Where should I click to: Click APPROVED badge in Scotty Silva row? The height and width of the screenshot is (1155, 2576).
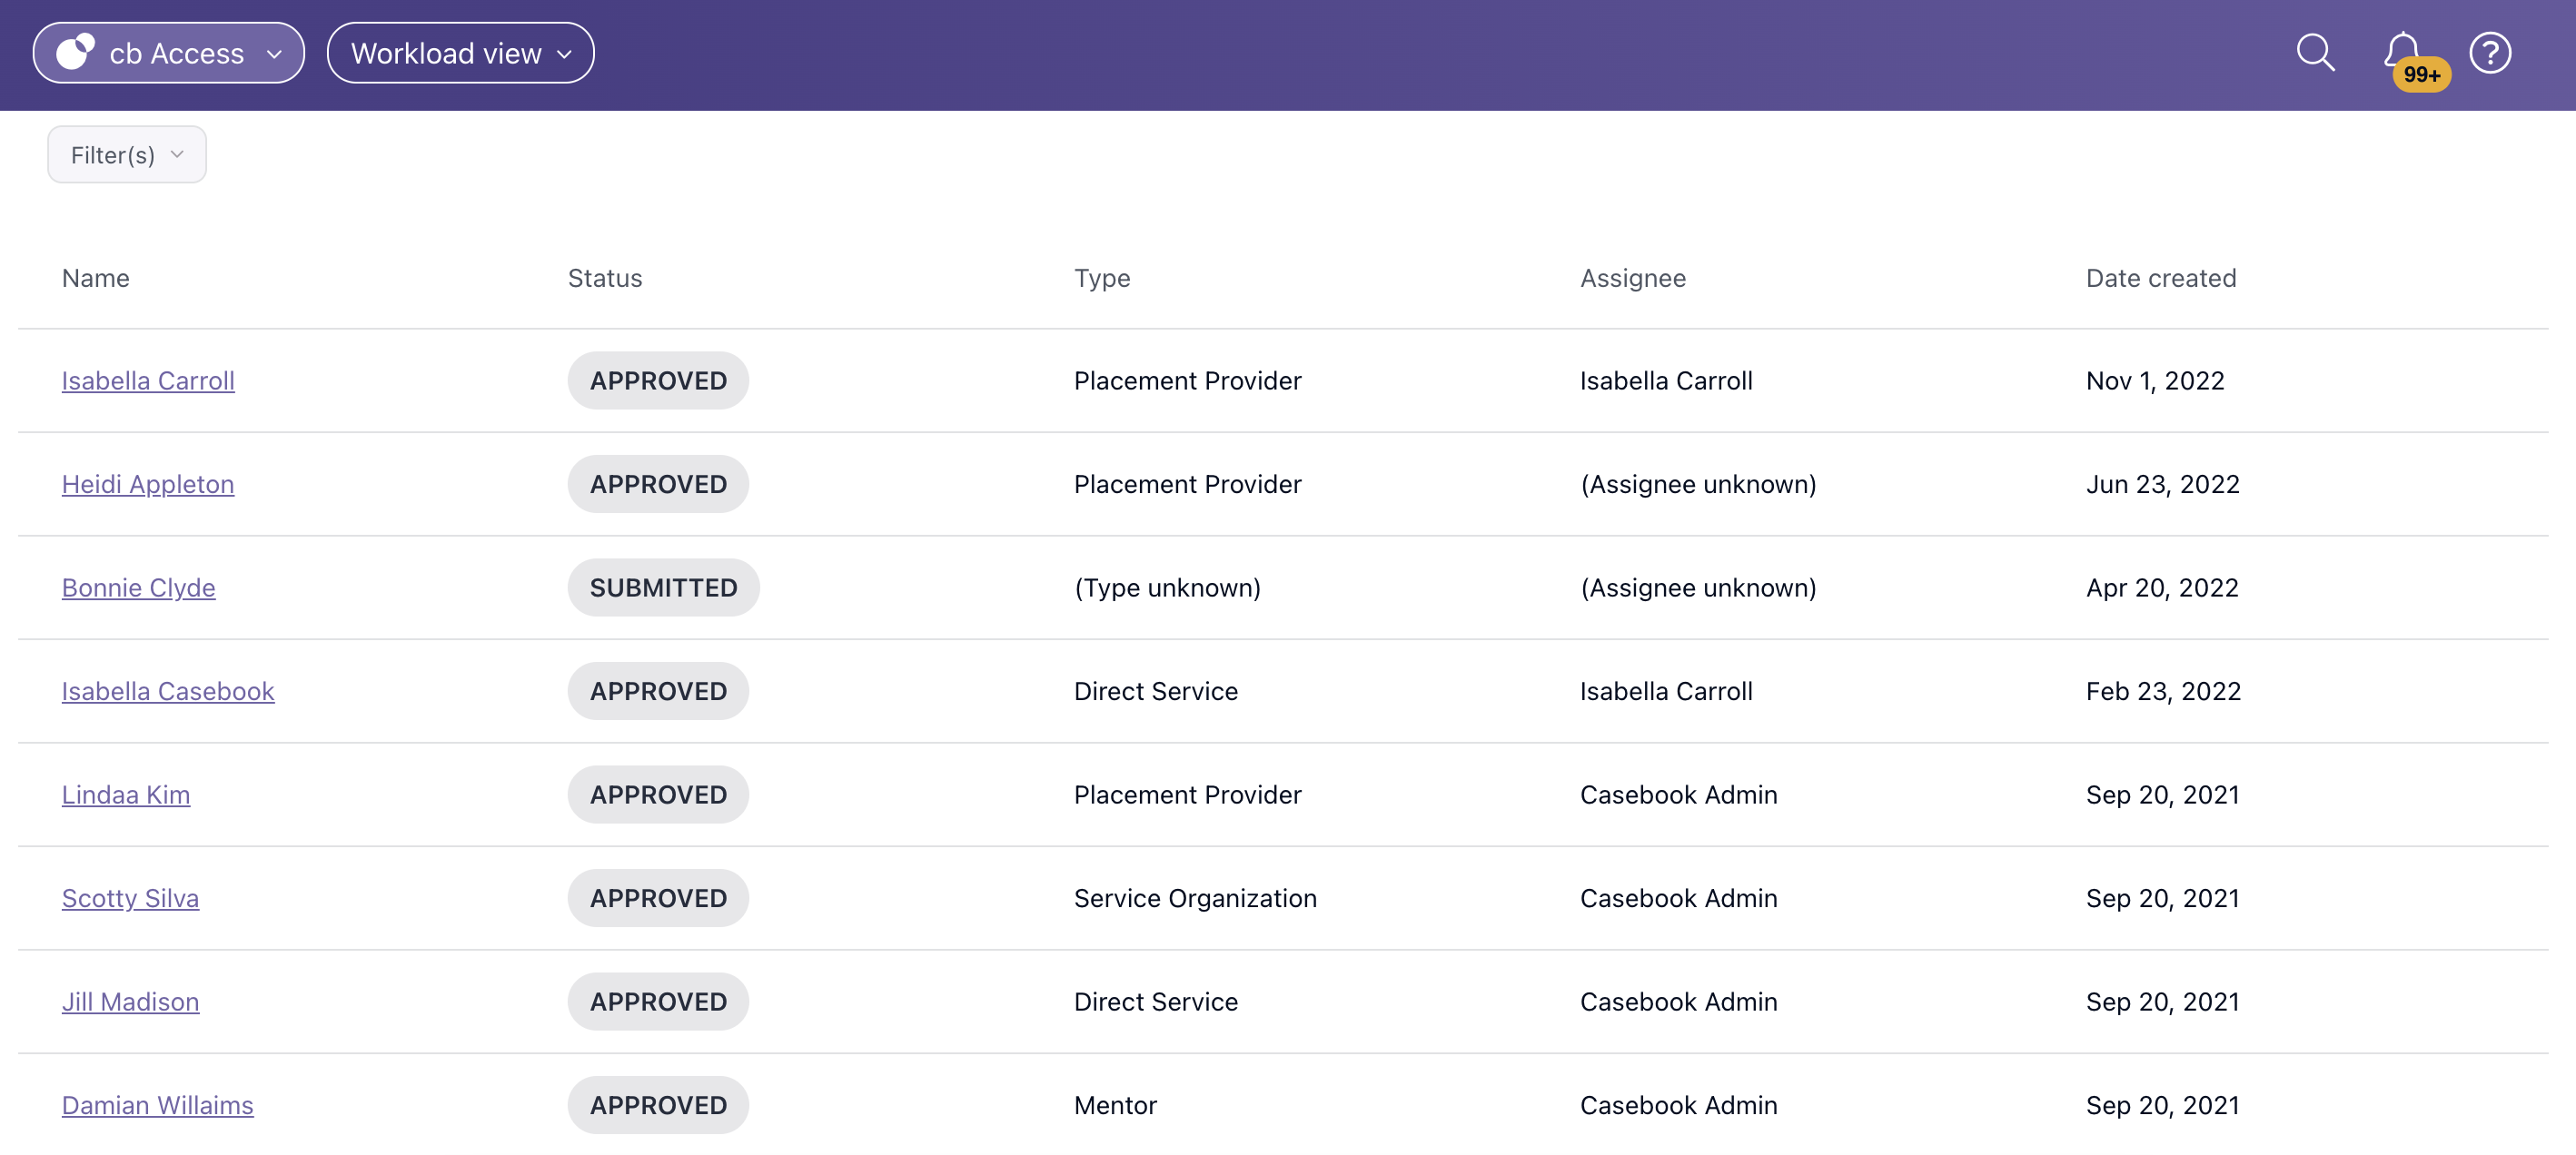point(658,898)
